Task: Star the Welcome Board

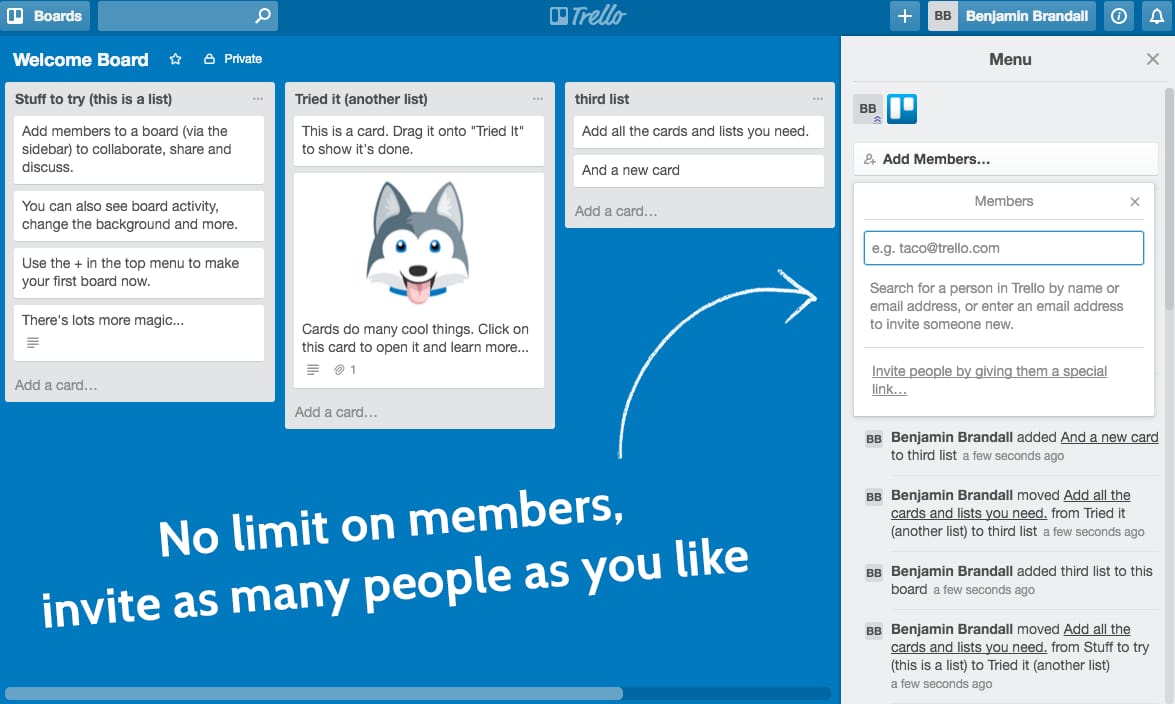Action: (x=175, y=58)
